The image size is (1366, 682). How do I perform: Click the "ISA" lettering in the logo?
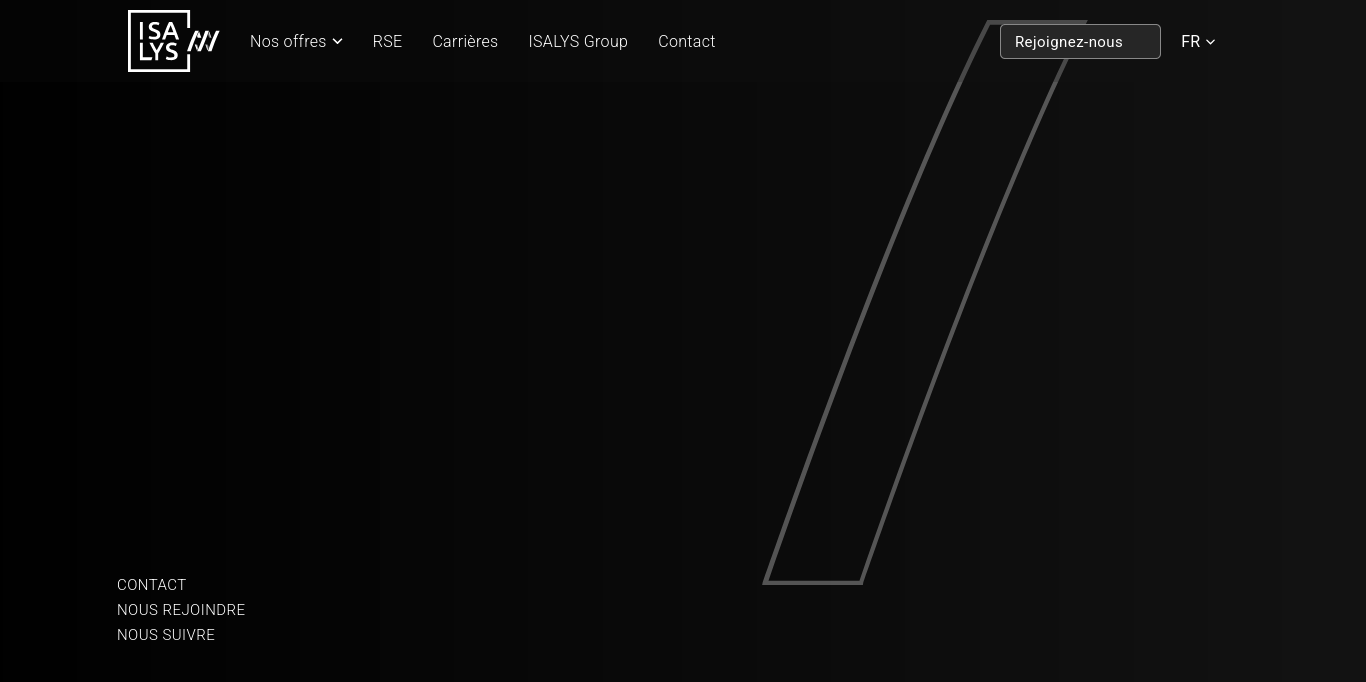pyautogui.click(x=158, y=29)
